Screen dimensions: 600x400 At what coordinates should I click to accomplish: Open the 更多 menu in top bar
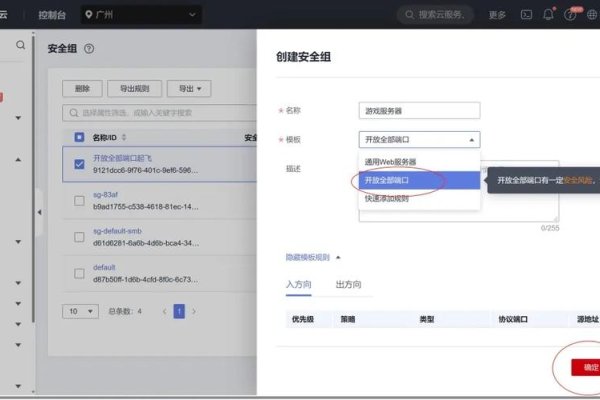click(497, 15)
